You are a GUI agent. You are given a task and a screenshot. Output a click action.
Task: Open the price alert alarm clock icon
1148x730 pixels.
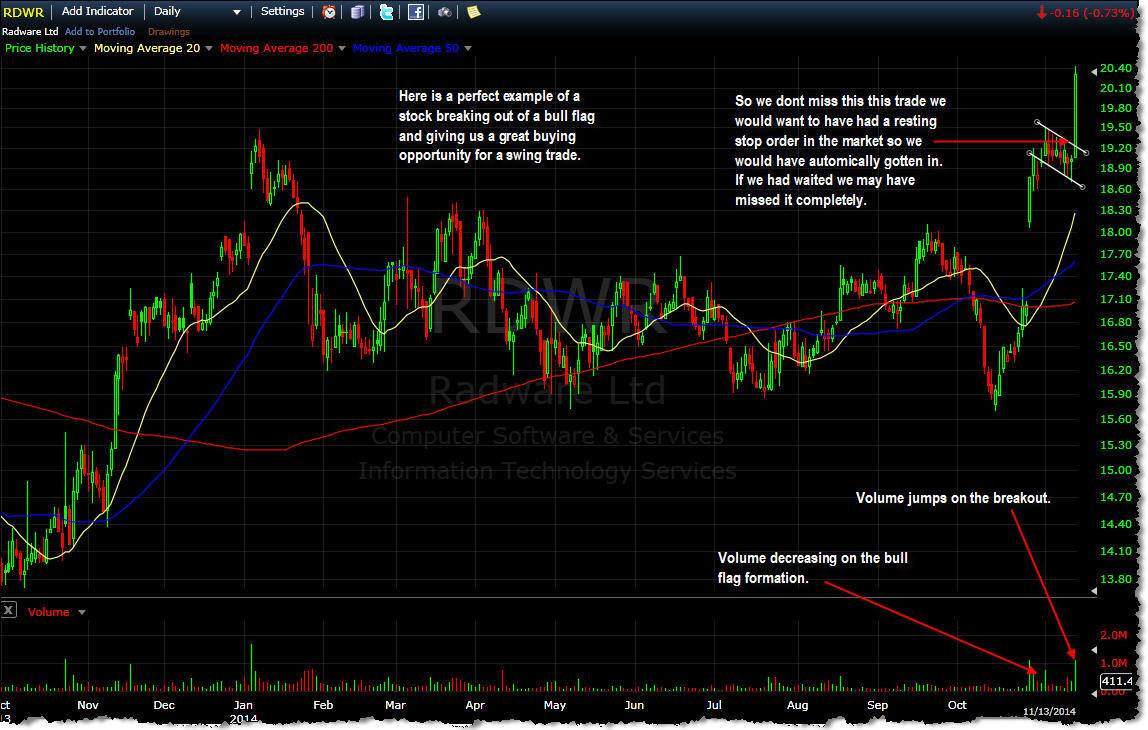click(x=329, y=12)
